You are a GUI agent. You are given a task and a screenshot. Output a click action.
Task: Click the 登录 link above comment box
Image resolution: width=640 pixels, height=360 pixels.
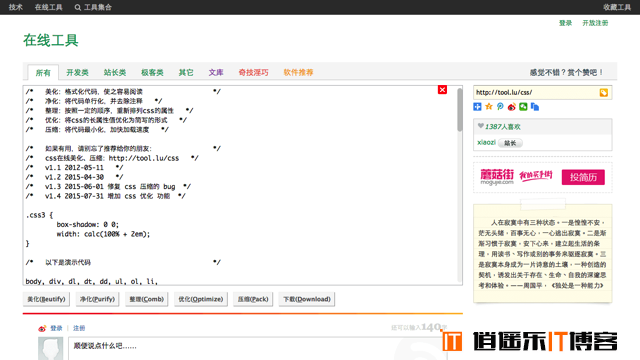56,328
